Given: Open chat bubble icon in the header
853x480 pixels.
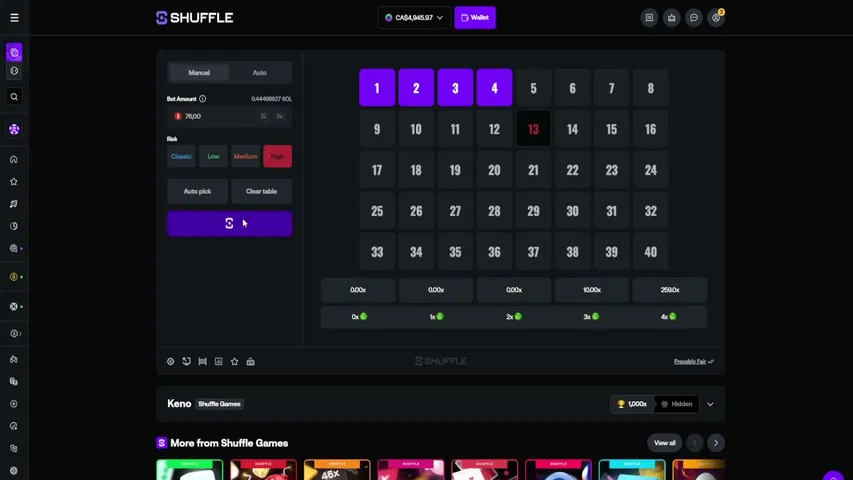Looking at the screenshot, I should click(694, 18).
